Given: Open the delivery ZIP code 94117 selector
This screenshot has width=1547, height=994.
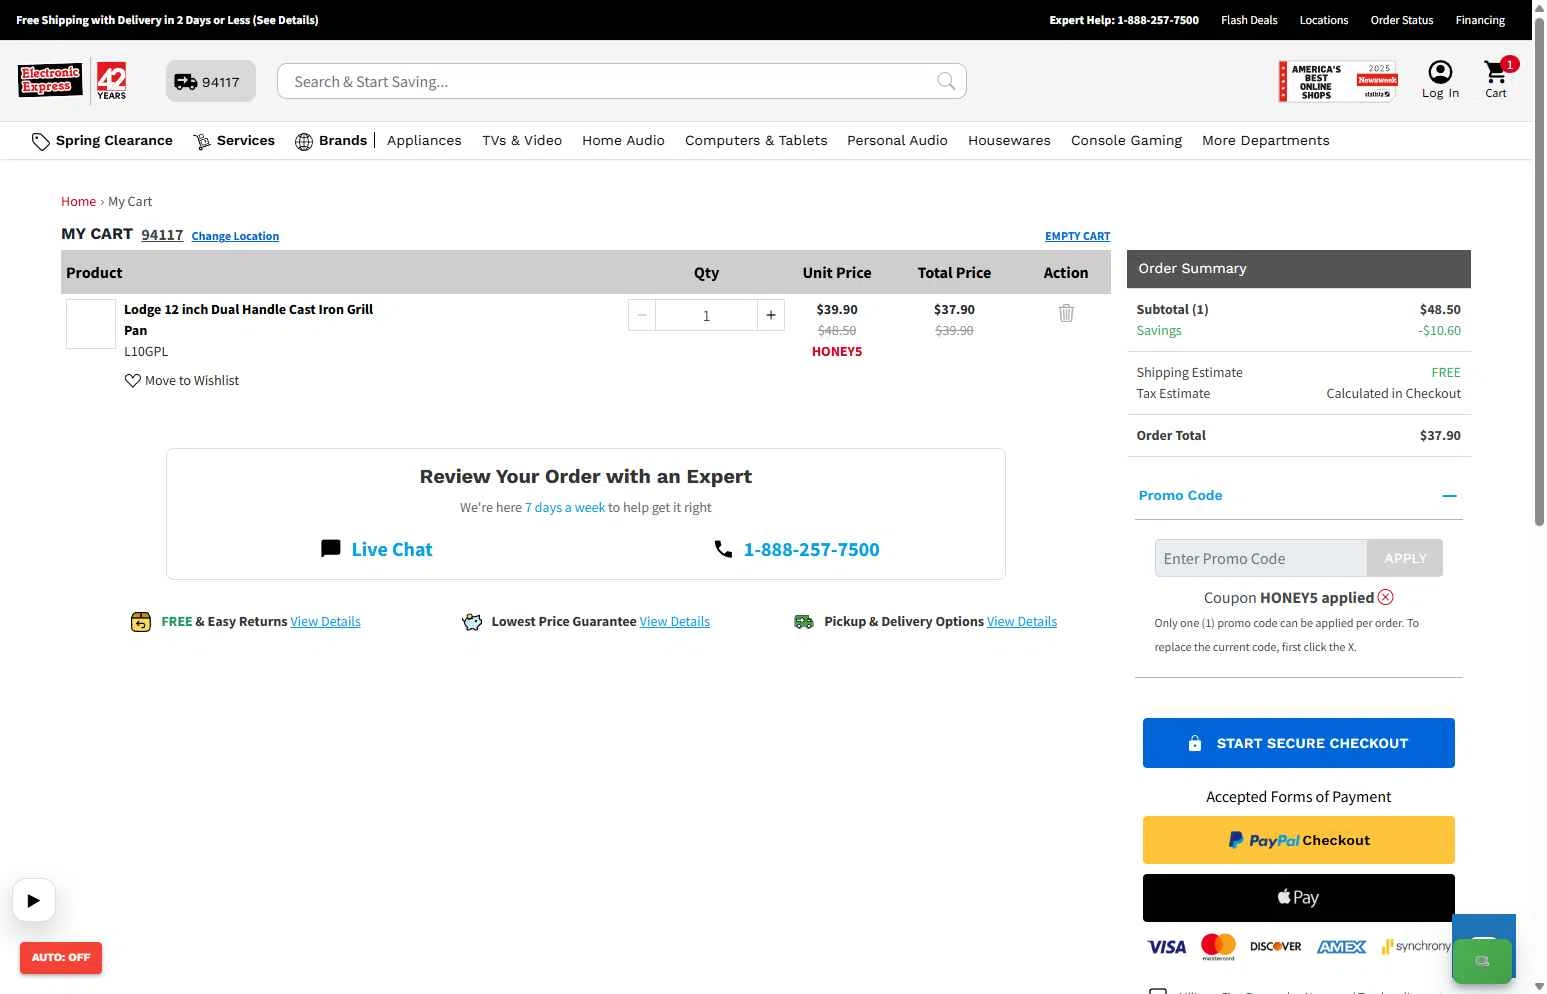Looking at the screenshot, I should click(x=210, y=82).
